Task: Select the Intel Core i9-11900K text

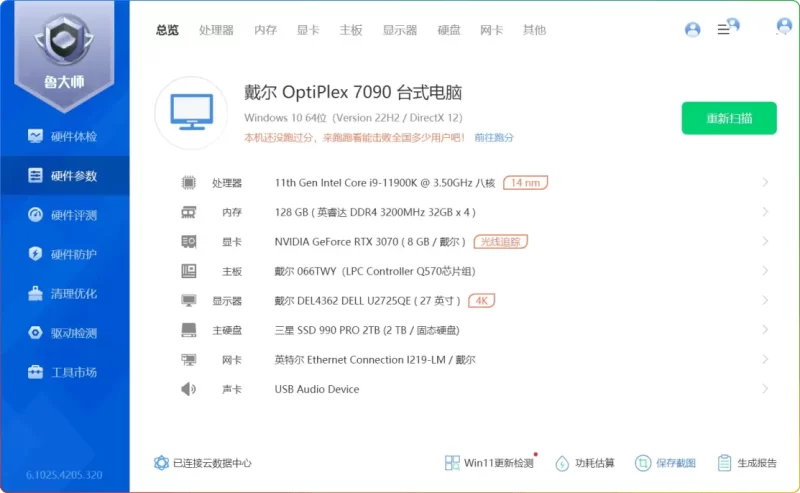Action: coord(385,183)
